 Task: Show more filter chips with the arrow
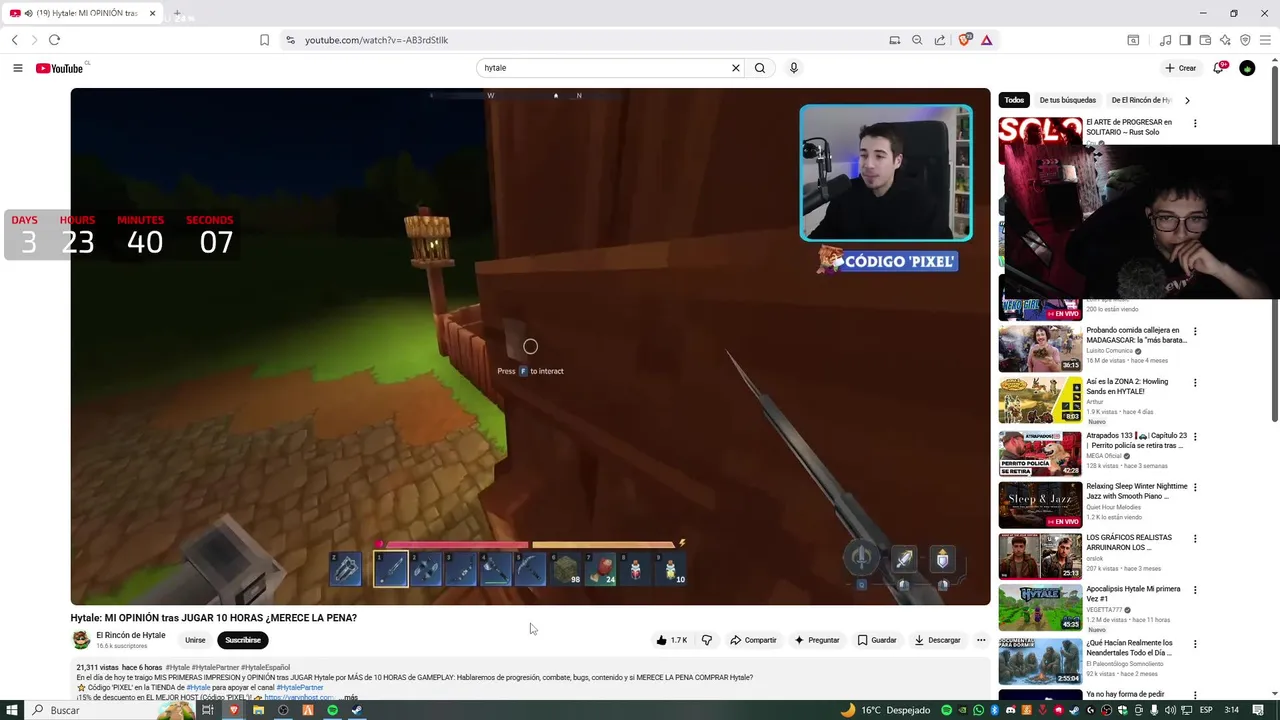point(1187,100)
